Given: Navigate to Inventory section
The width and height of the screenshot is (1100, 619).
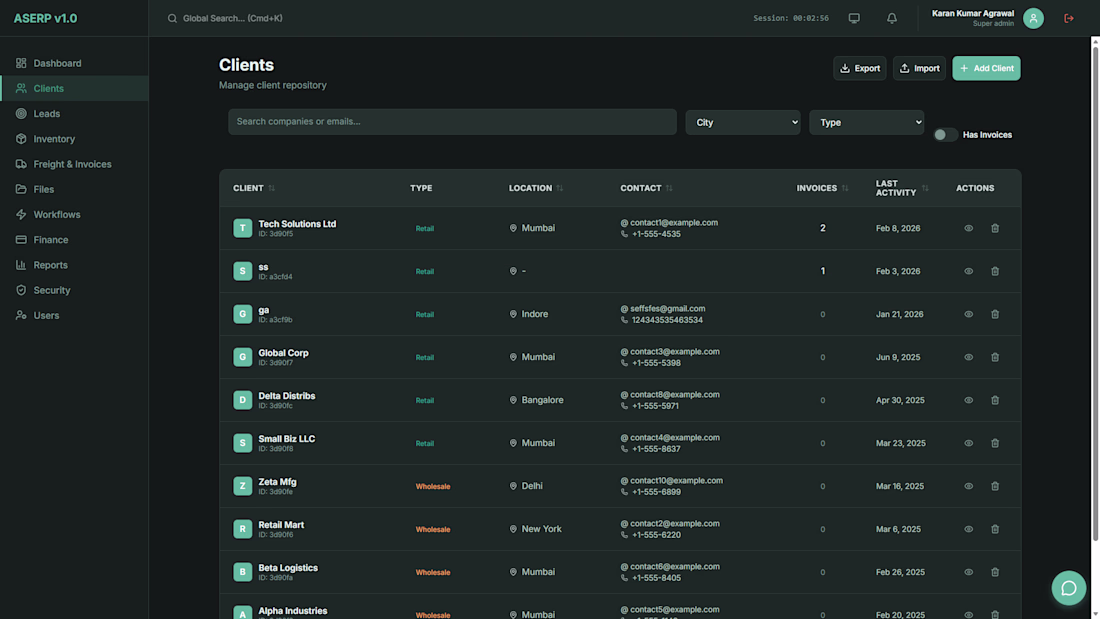Looking at the screenshot, I should 74,139.
